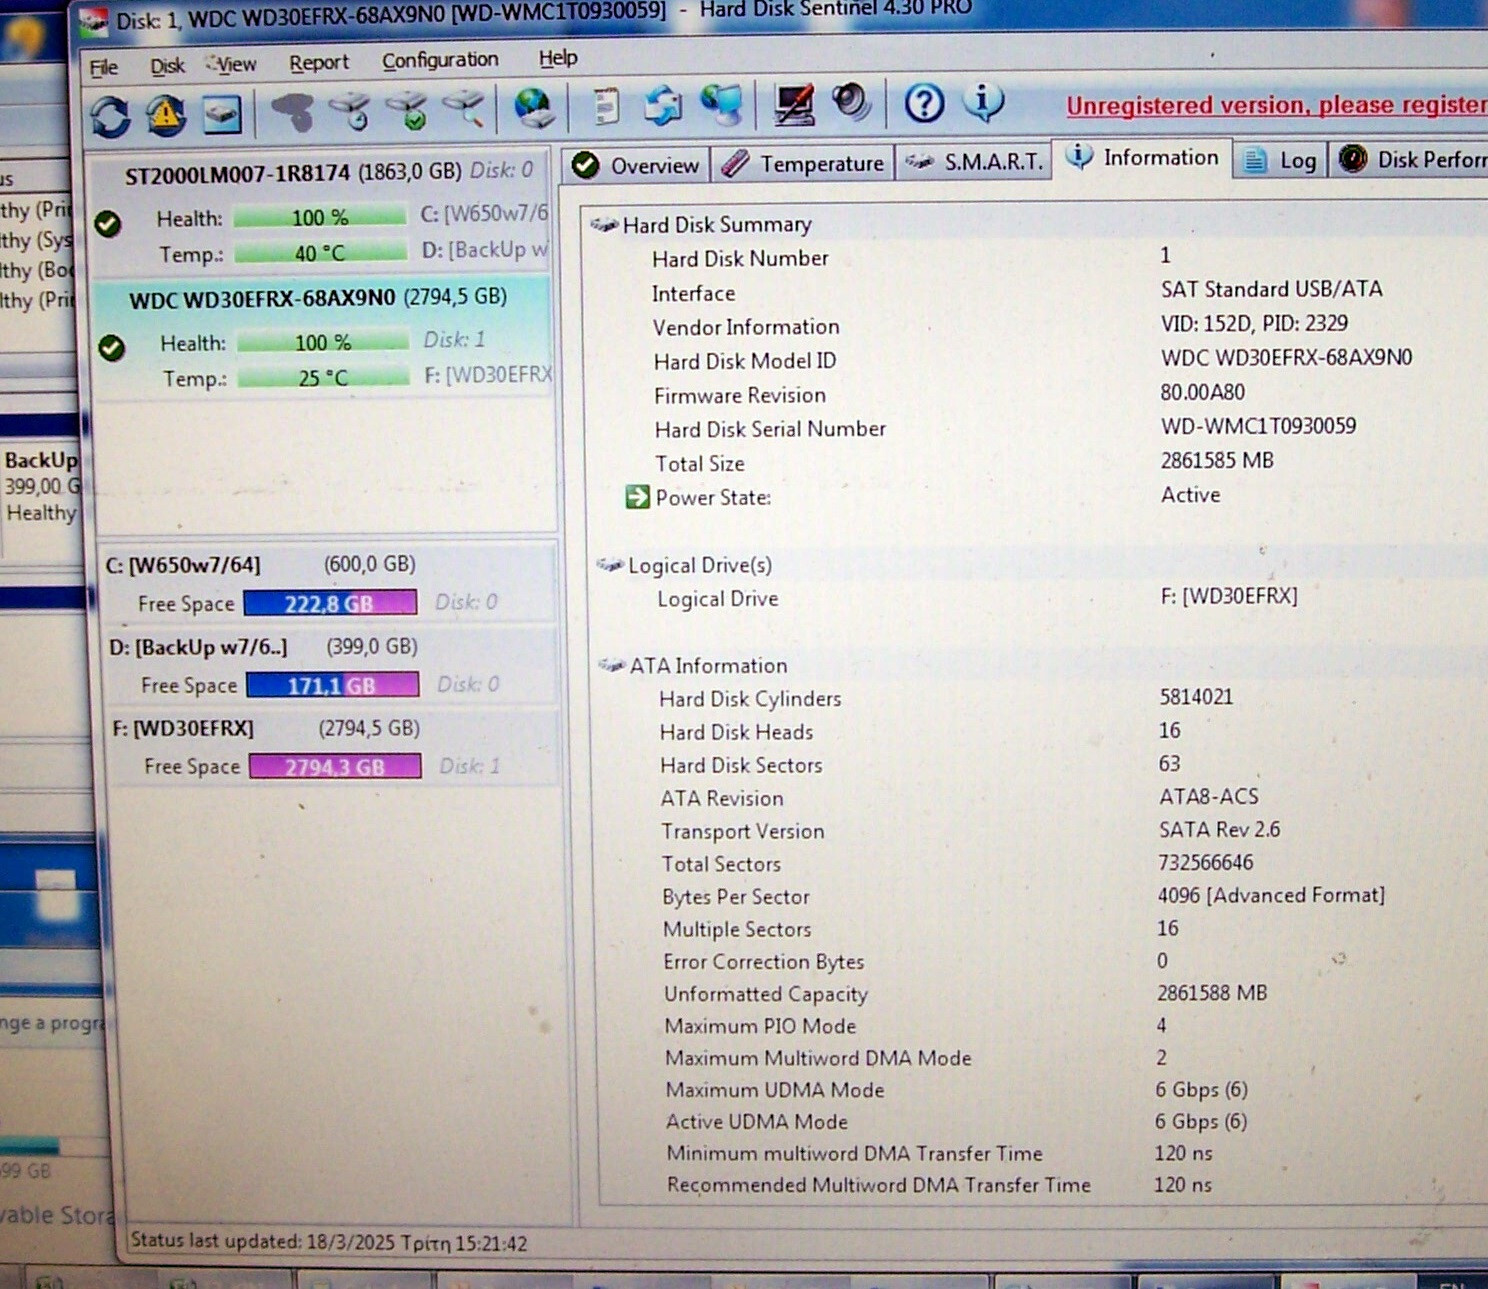Click the 171,1 GB free space bar
The height and width of the screenshot is (1289, 1488).
pos(333,685)
